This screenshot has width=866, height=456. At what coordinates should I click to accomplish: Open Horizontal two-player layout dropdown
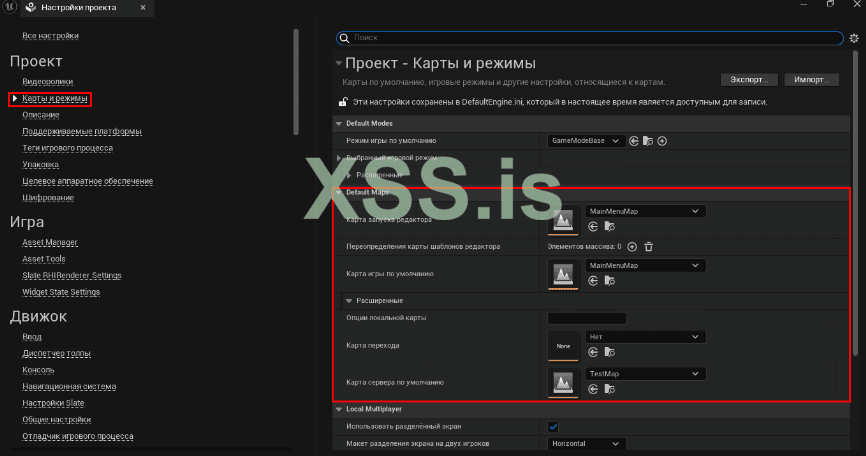click(x=586, y=444)
